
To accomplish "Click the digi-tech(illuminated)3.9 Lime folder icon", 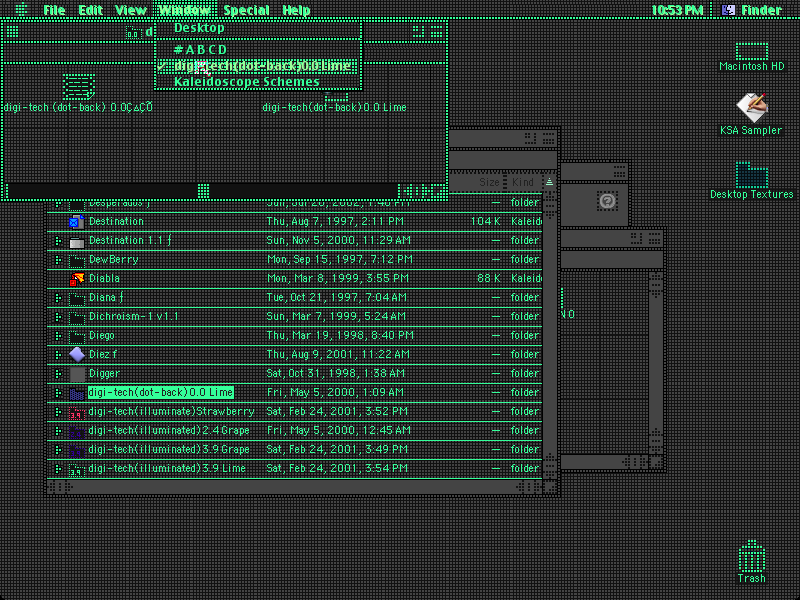I will coord(77,469).
